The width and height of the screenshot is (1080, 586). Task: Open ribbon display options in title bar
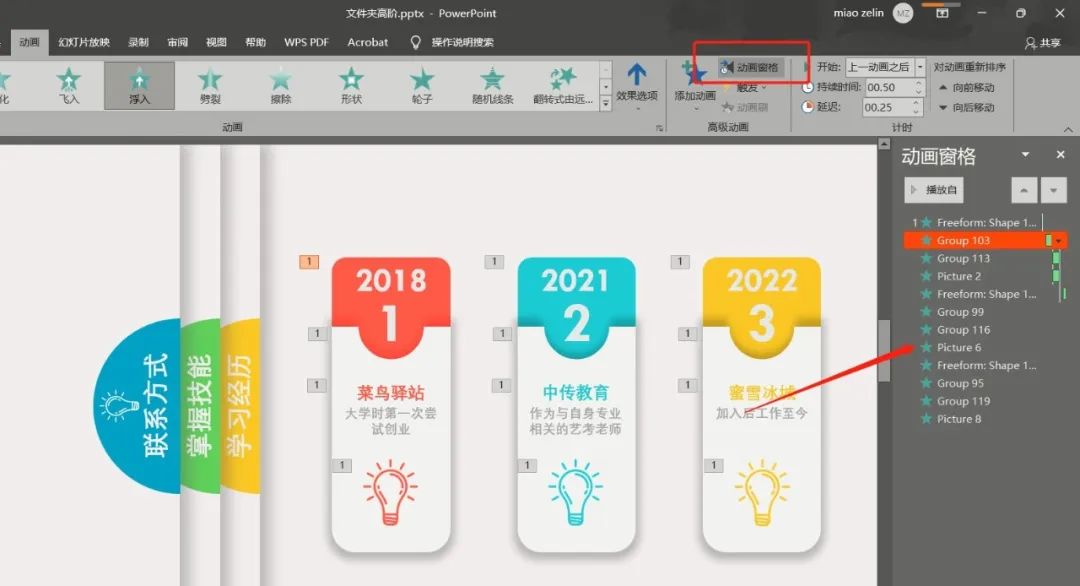click(x=942, y=13)
